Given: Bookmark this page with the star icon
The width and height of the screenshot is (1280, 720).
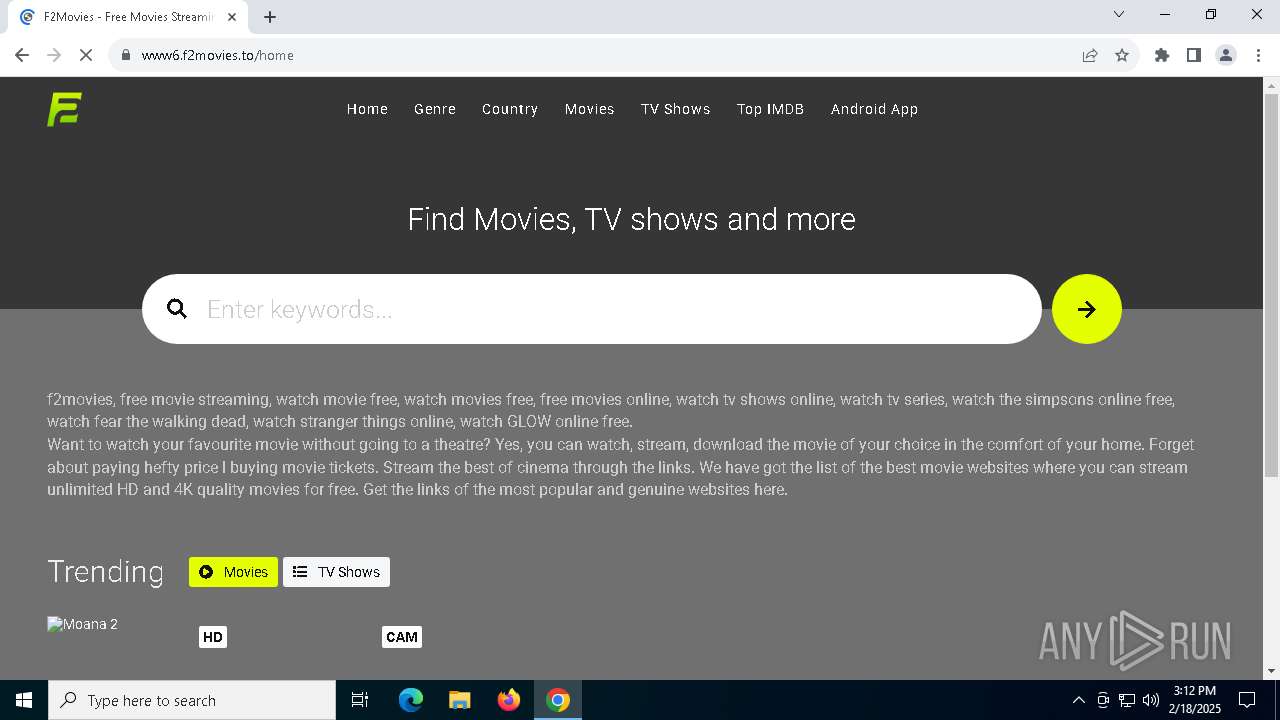Looking at the screenshot, I should (x=1122, y=55).
